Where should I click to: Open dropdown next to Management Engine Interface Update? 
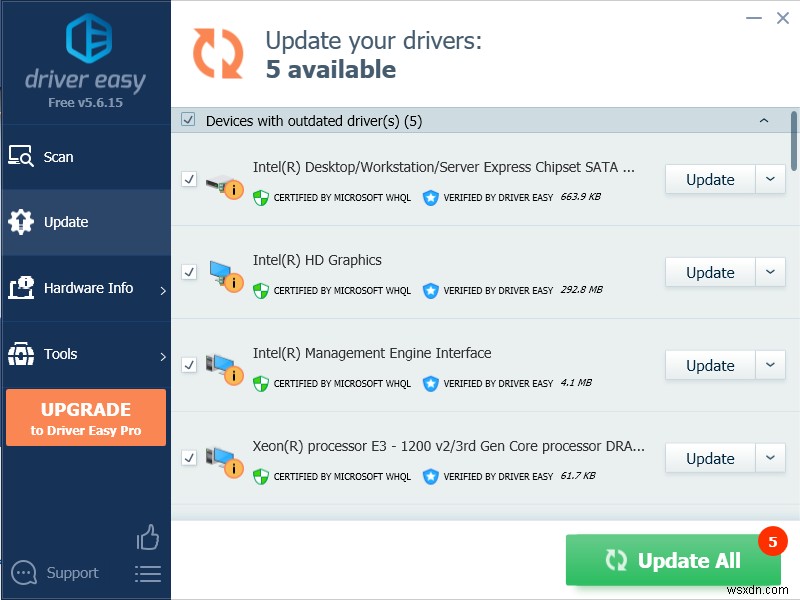coord(771,365)
